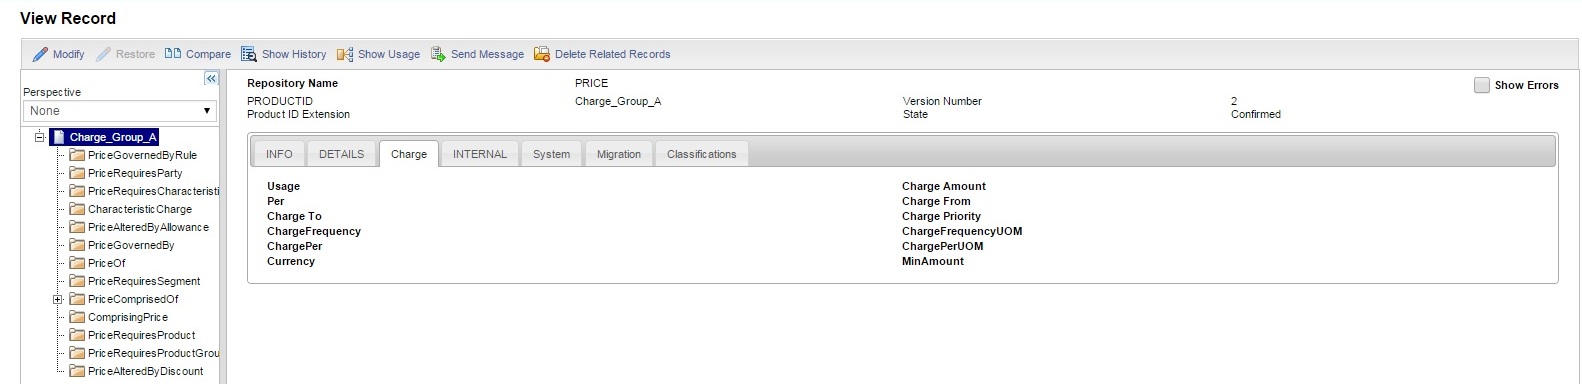Click the Modify pencil icon
This screenshot has height=384, width=1582.
(x=40, y=54)
